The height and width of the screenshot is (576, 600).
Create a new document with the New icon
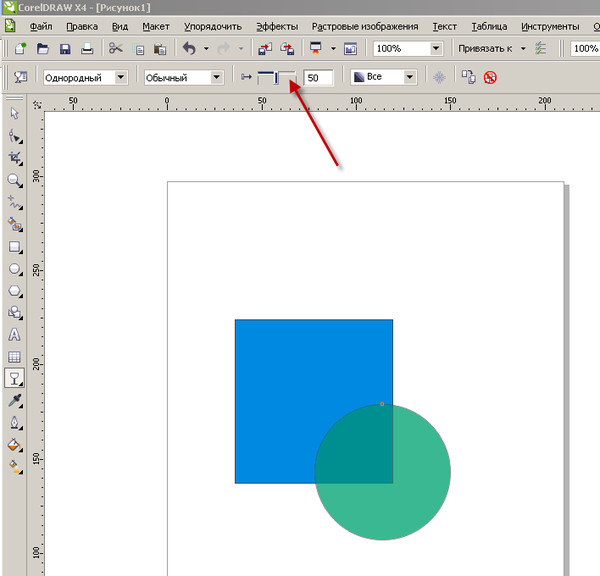[x=20, y=49]
